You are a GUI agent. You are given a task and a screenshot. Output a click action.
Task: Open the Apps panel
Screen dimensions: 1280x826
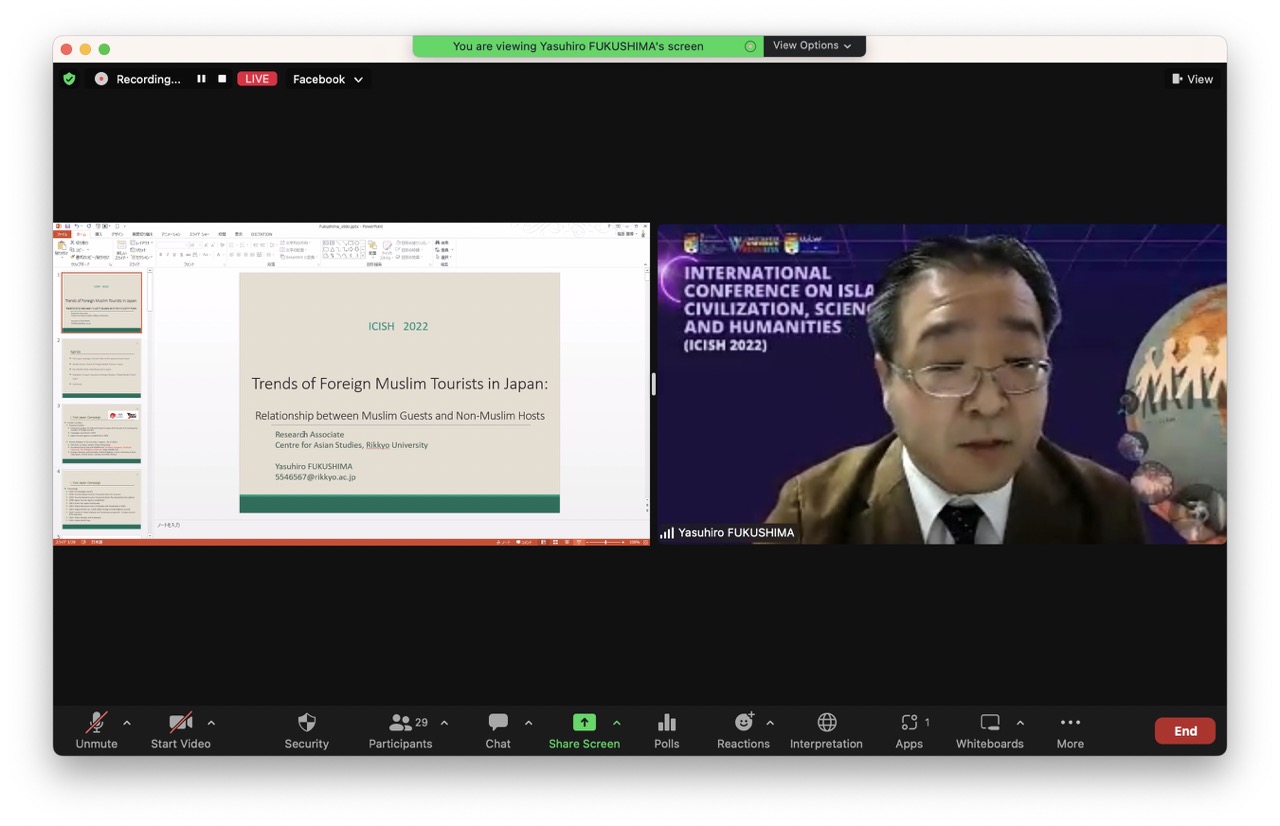pyautogui.click(x=909, y=730)
